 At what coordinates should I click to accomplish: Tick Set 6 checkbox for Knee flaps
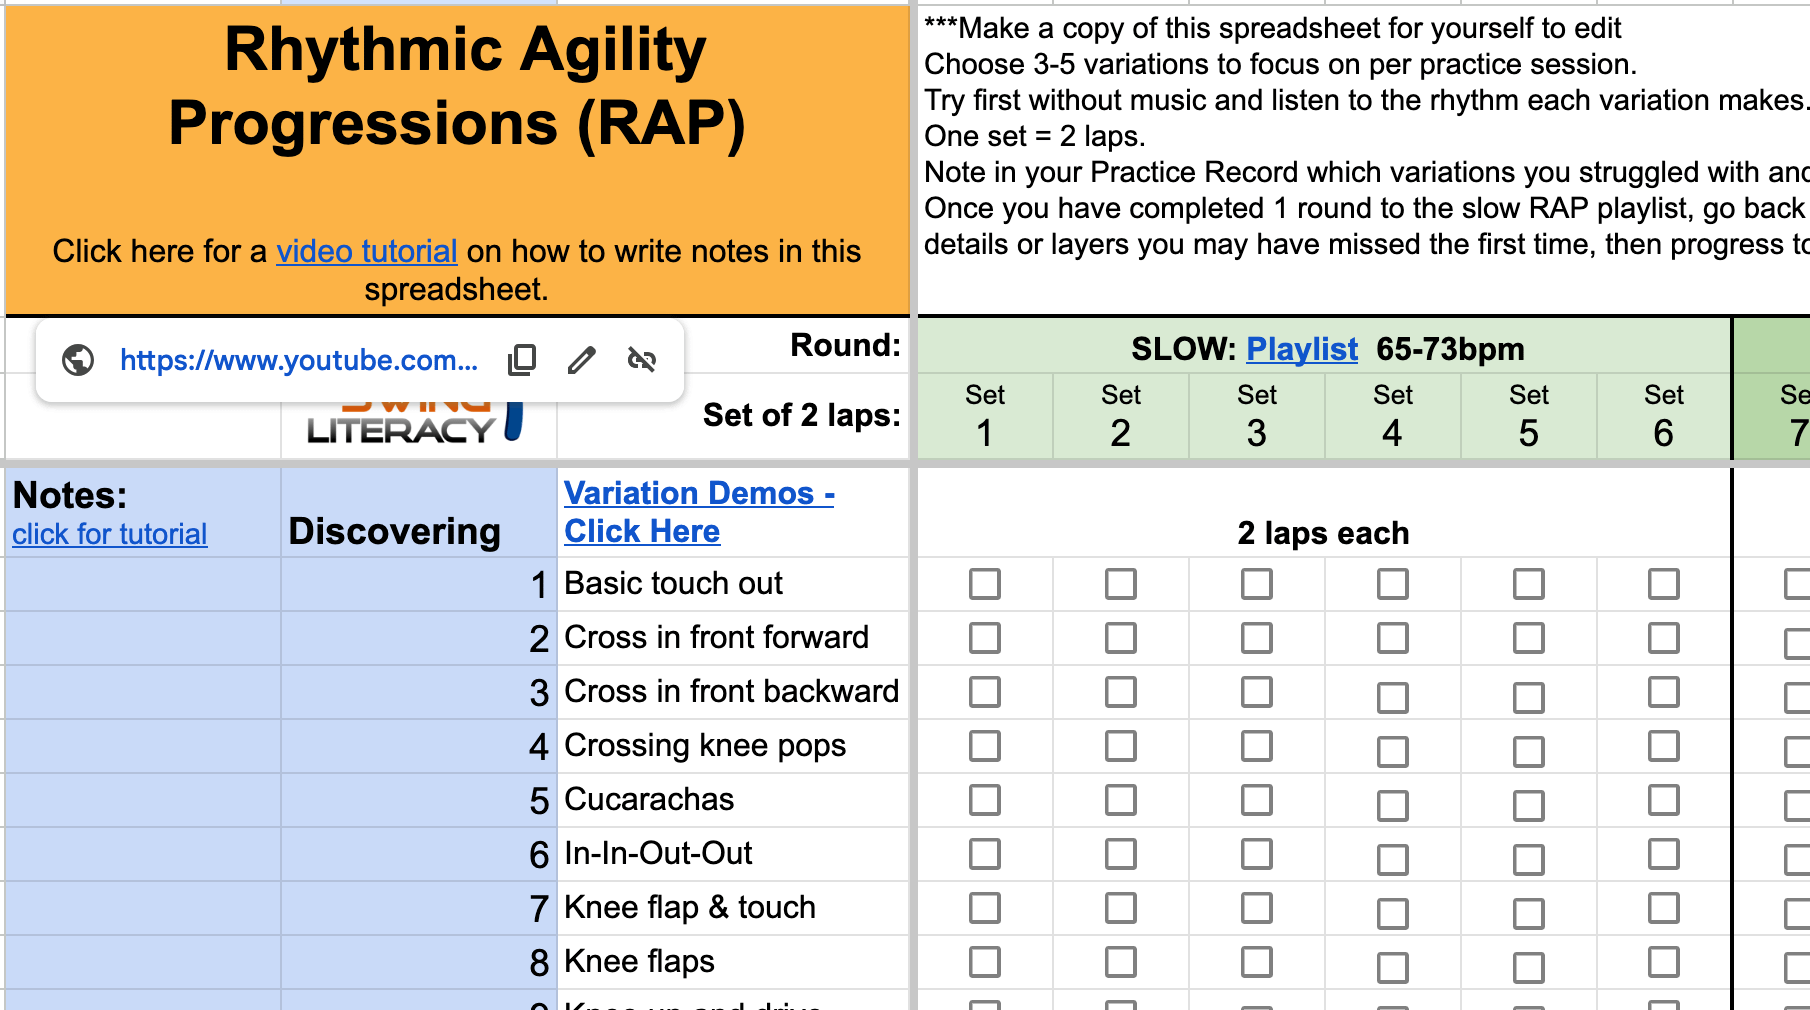pos(1664,962)
